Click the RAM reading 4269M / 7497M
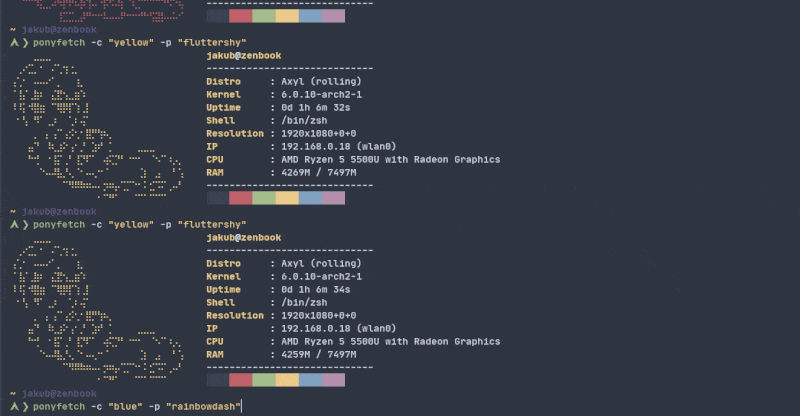Viewport: 800px width, 416px height. (x=319, y=173)
